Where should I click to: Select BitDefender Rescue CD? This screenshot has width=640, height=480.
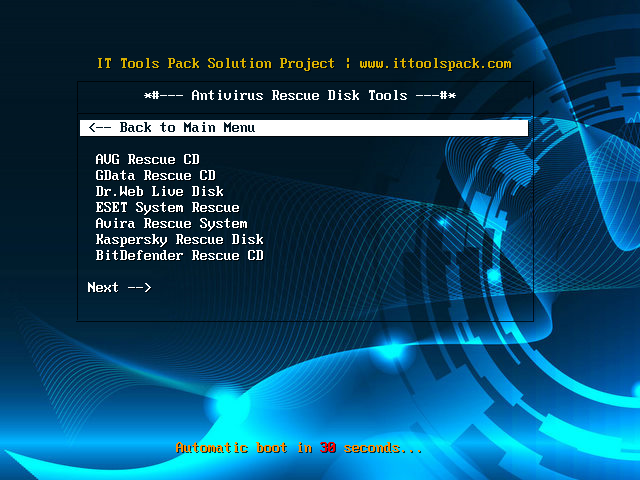click(180, 256)
